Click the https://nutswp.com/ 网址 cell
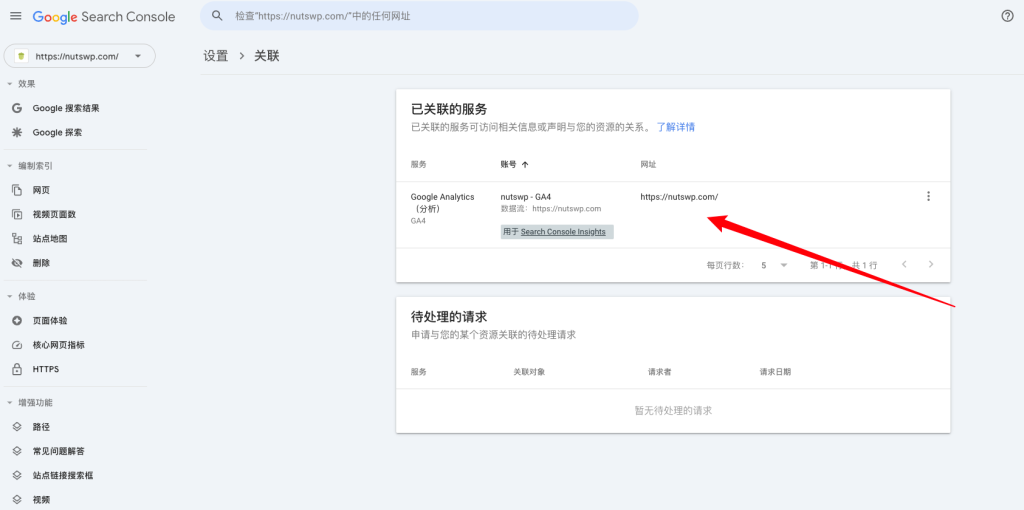This screenshot has width=1024, height=510. [679, 197]
